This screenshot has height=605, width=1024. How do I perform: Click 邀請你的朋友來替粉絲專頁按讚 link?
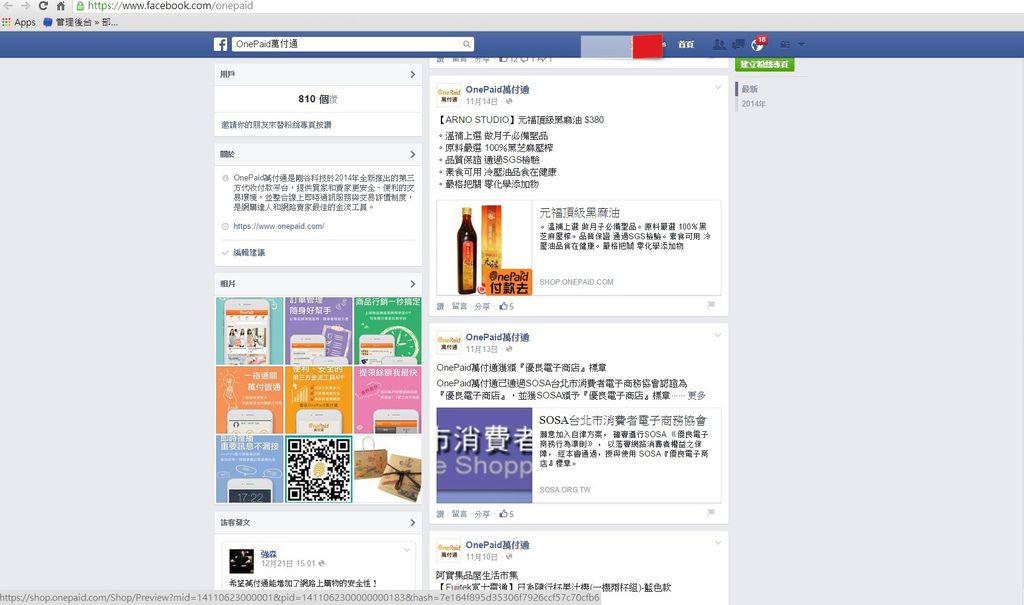[x=276, y=125]
